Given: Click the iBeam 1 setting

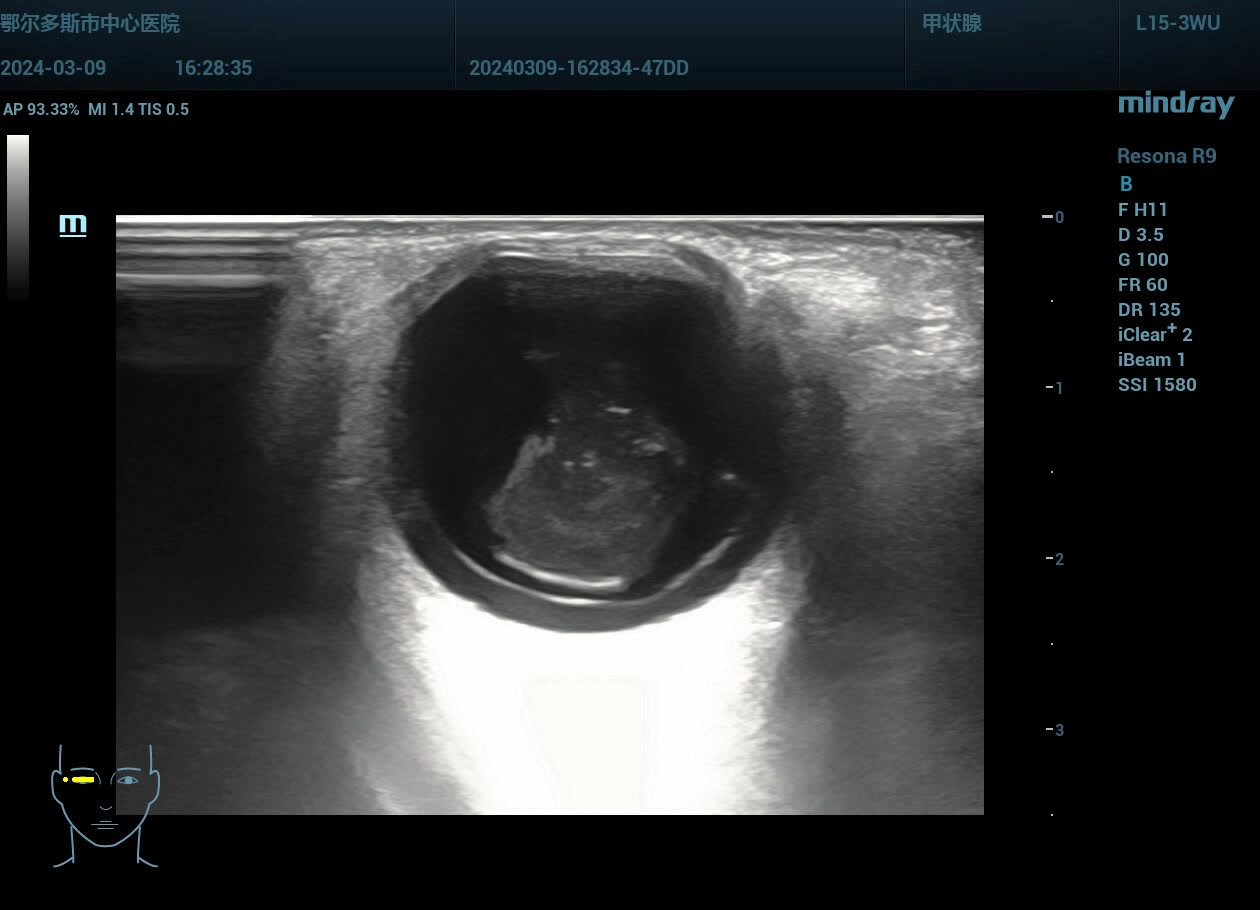Looking at the screenshot, I should click(1151, 360).
